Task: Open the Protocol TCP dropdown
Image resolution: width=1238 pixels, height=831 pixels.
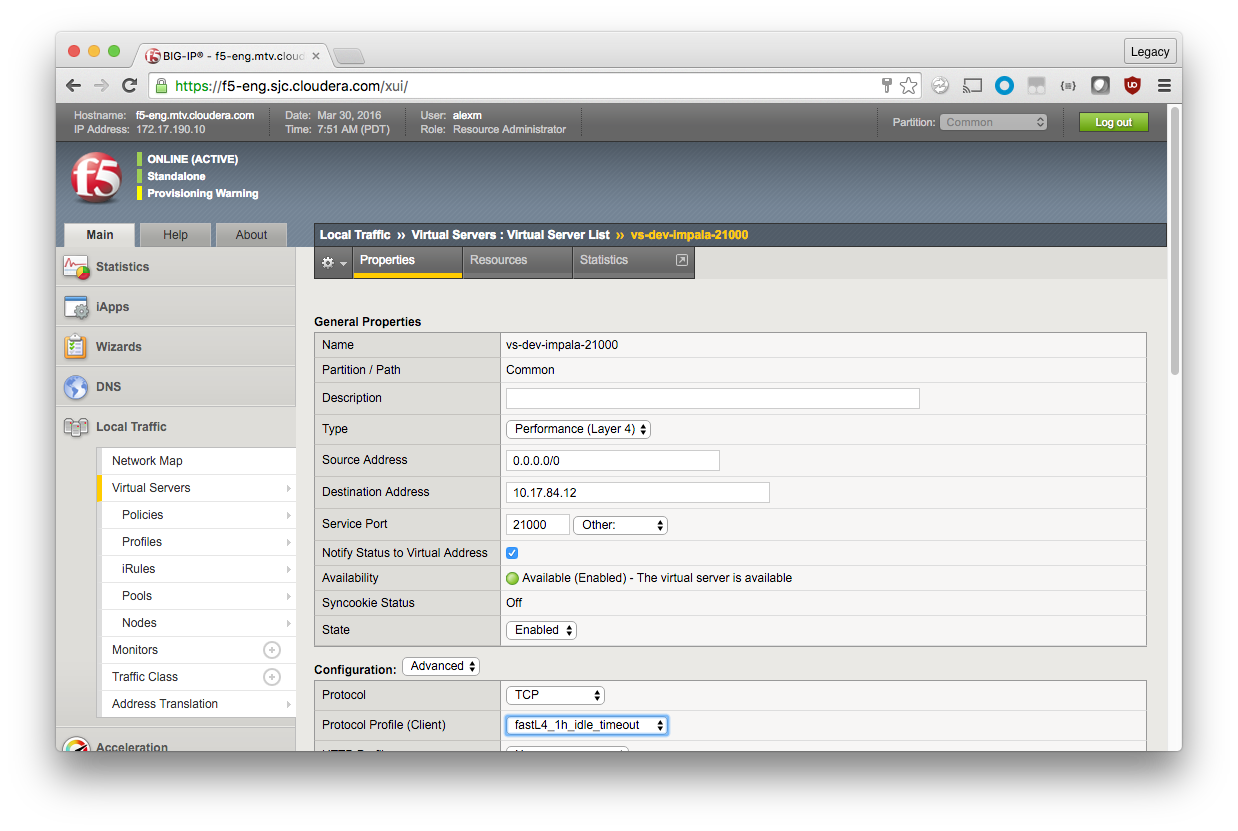Action: coord(556,695)
